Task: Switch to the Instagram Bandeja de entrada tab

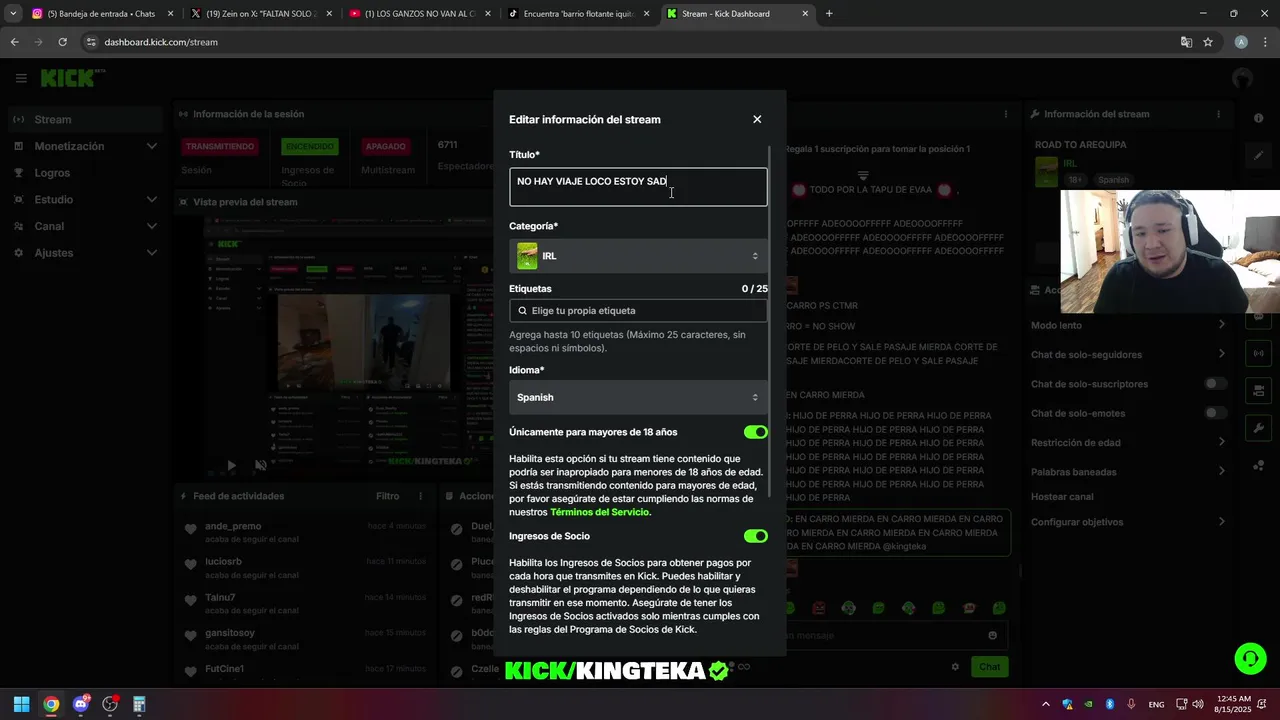Action: (100, 14)
